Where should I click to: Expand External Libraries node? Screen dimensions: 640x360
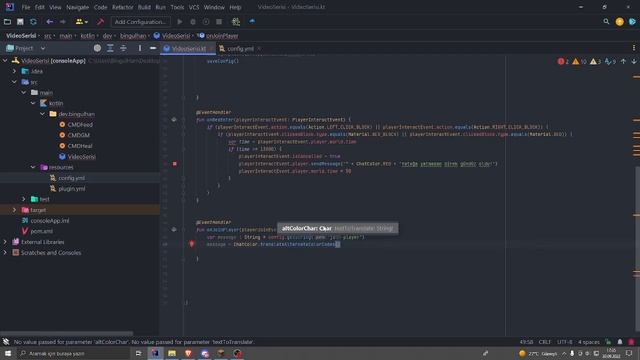click(5, 242)
